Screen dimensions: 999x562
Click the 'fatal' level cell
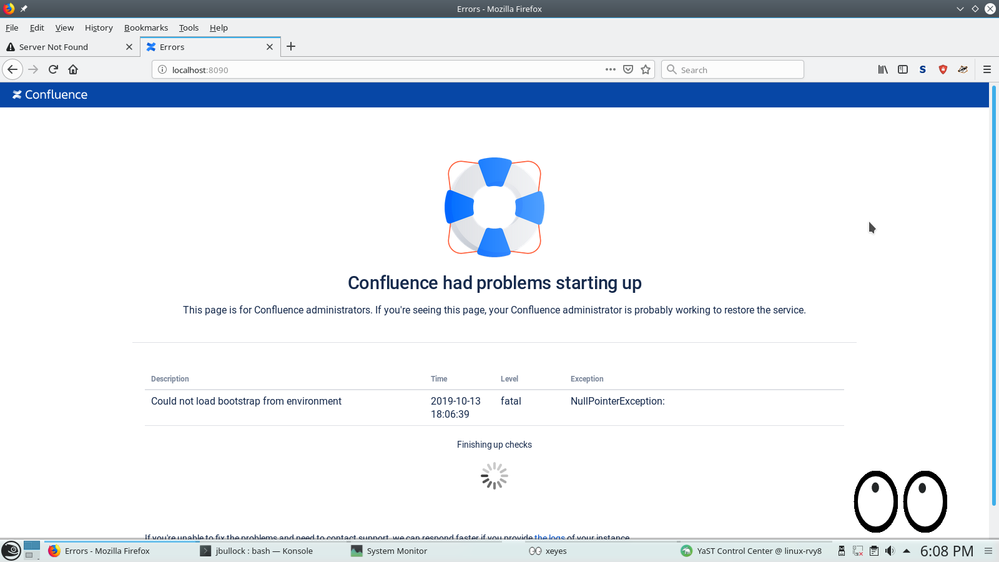[511, 401]
